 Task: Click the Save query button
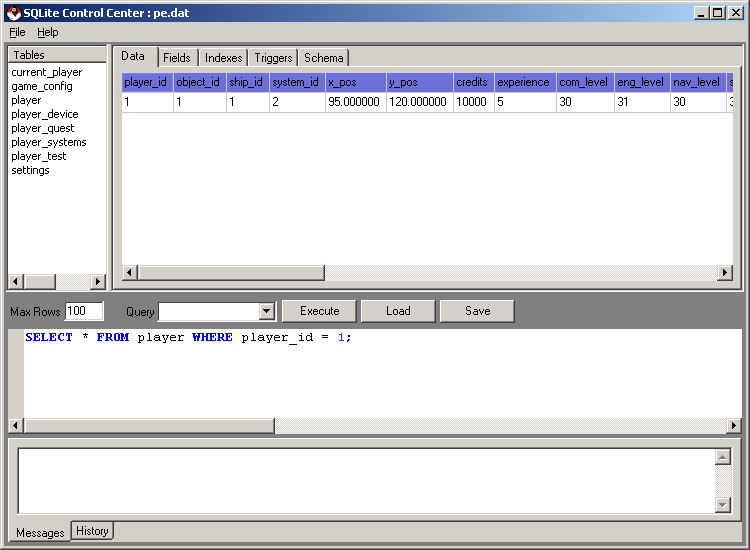(477, 311)
